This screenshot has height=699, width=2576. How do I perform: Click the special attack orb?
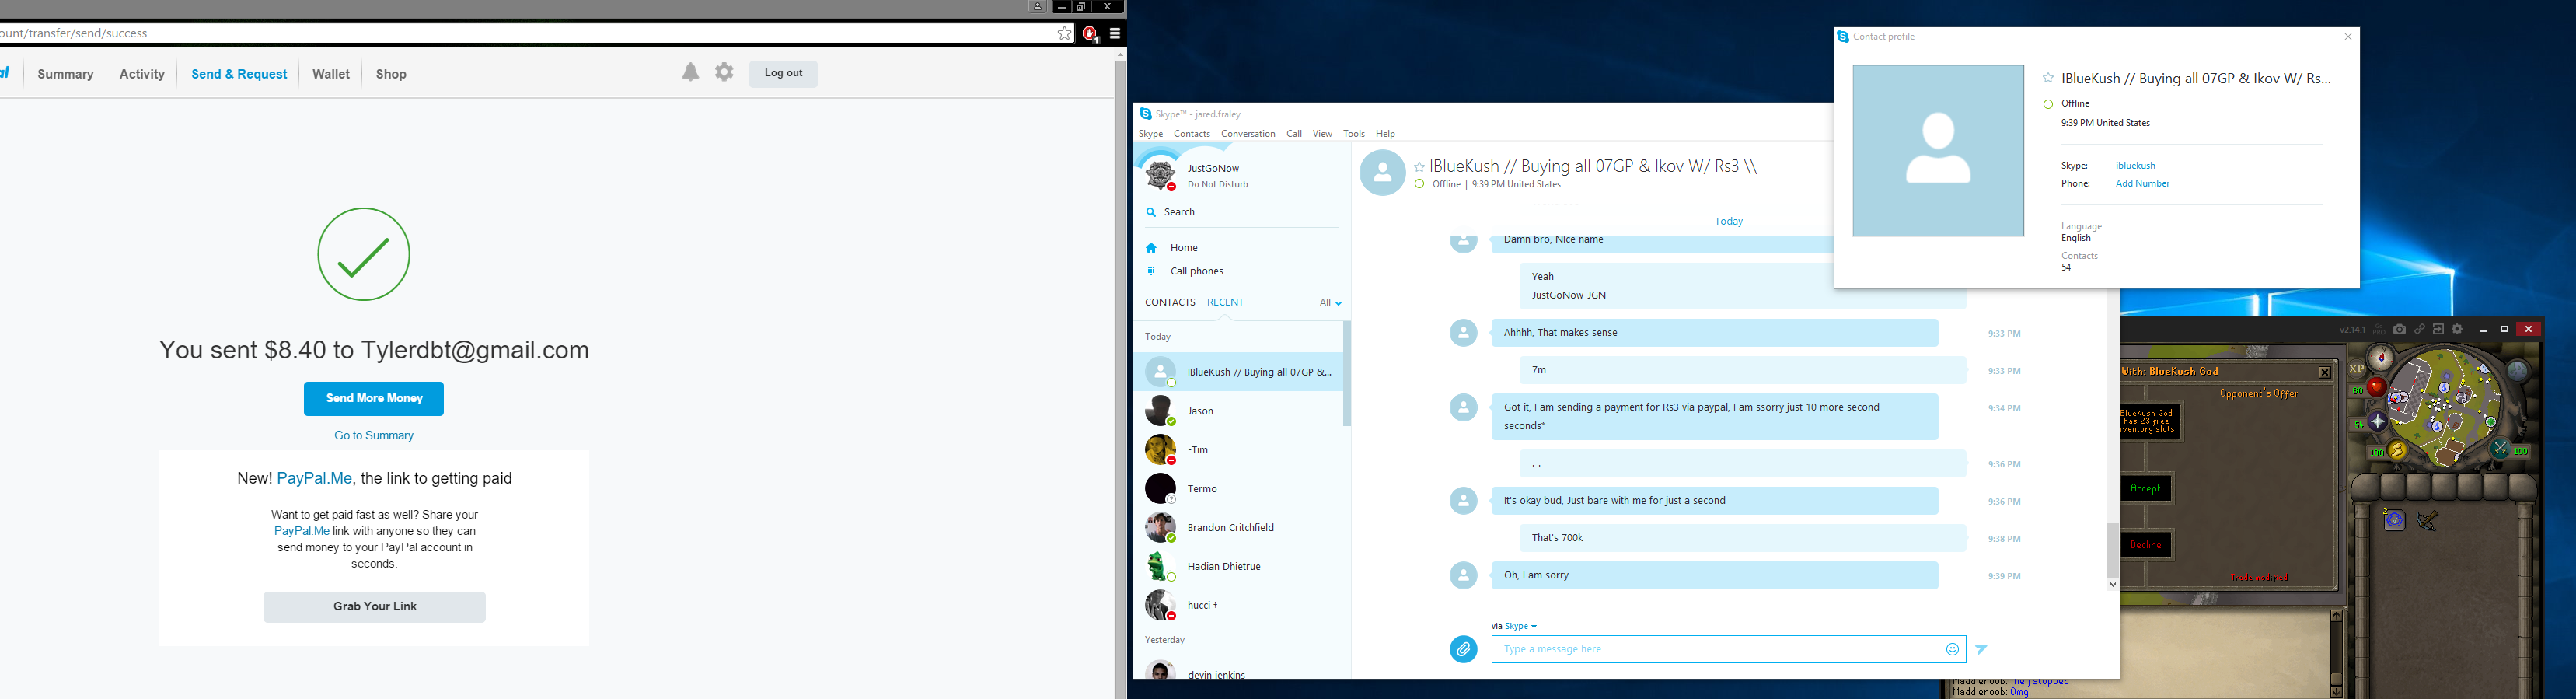coord(2501,449)
